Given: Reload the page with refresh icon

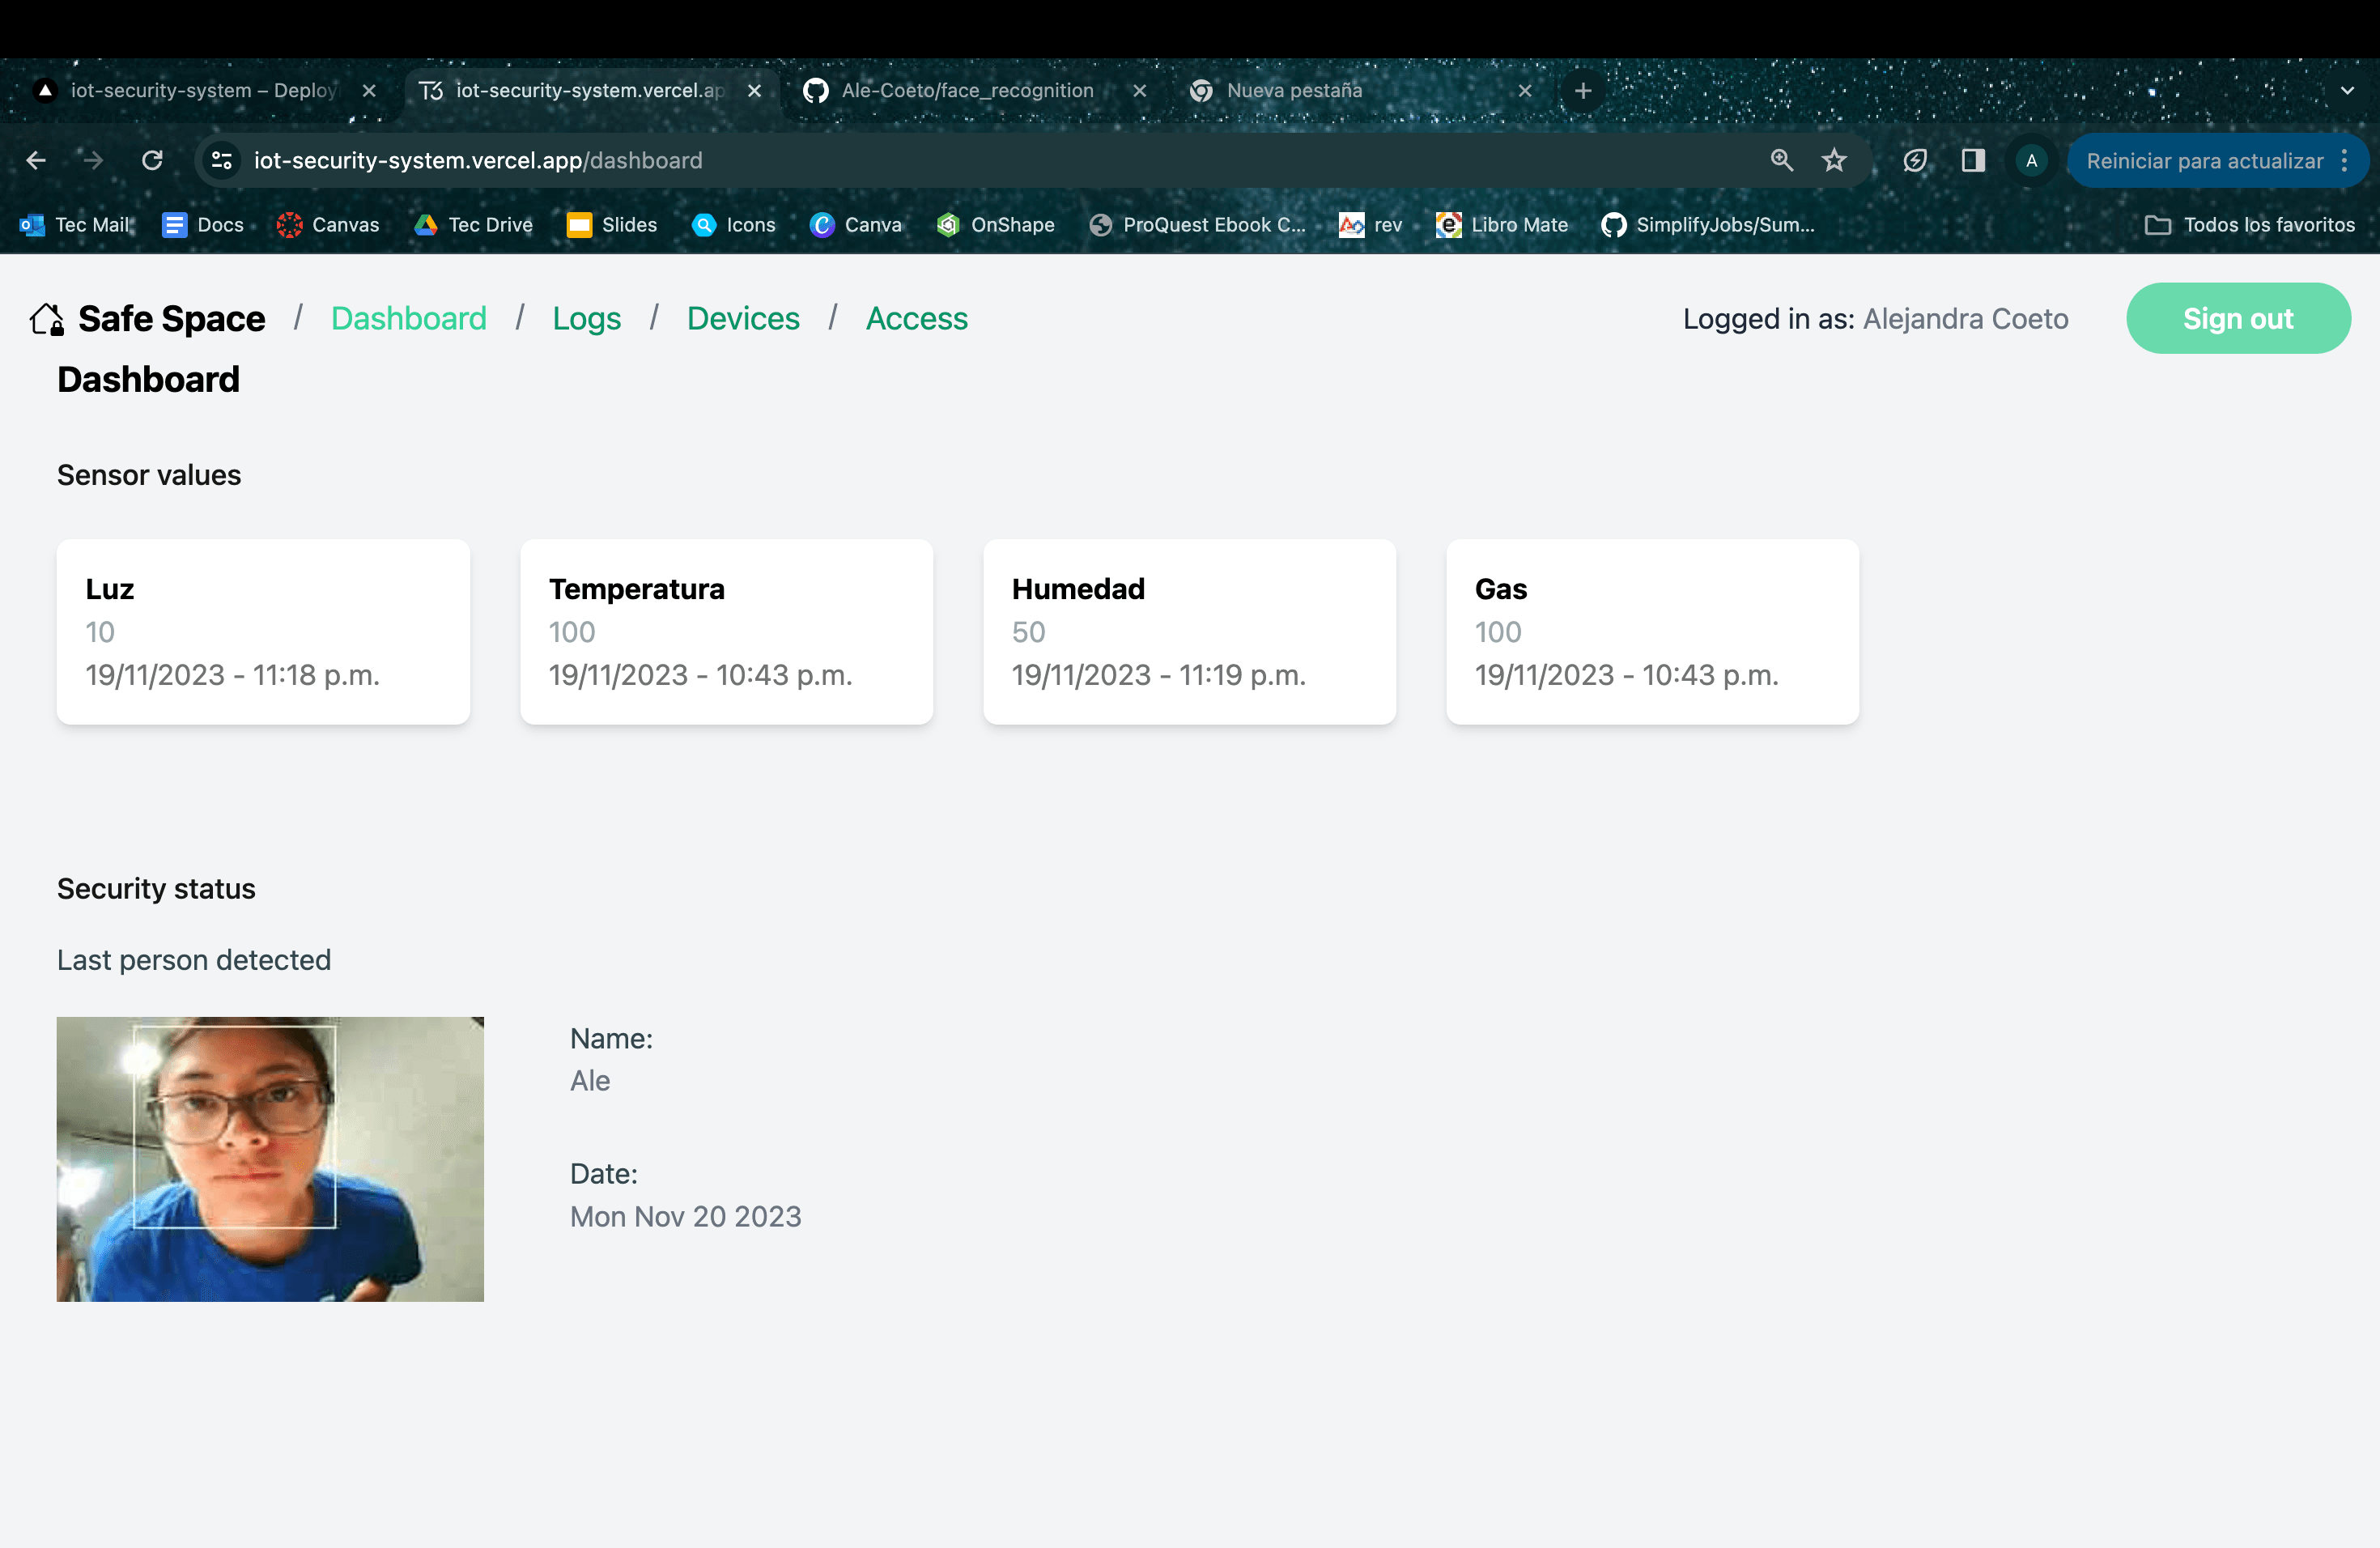Looking at the screenshot, I should coord(152,160).
